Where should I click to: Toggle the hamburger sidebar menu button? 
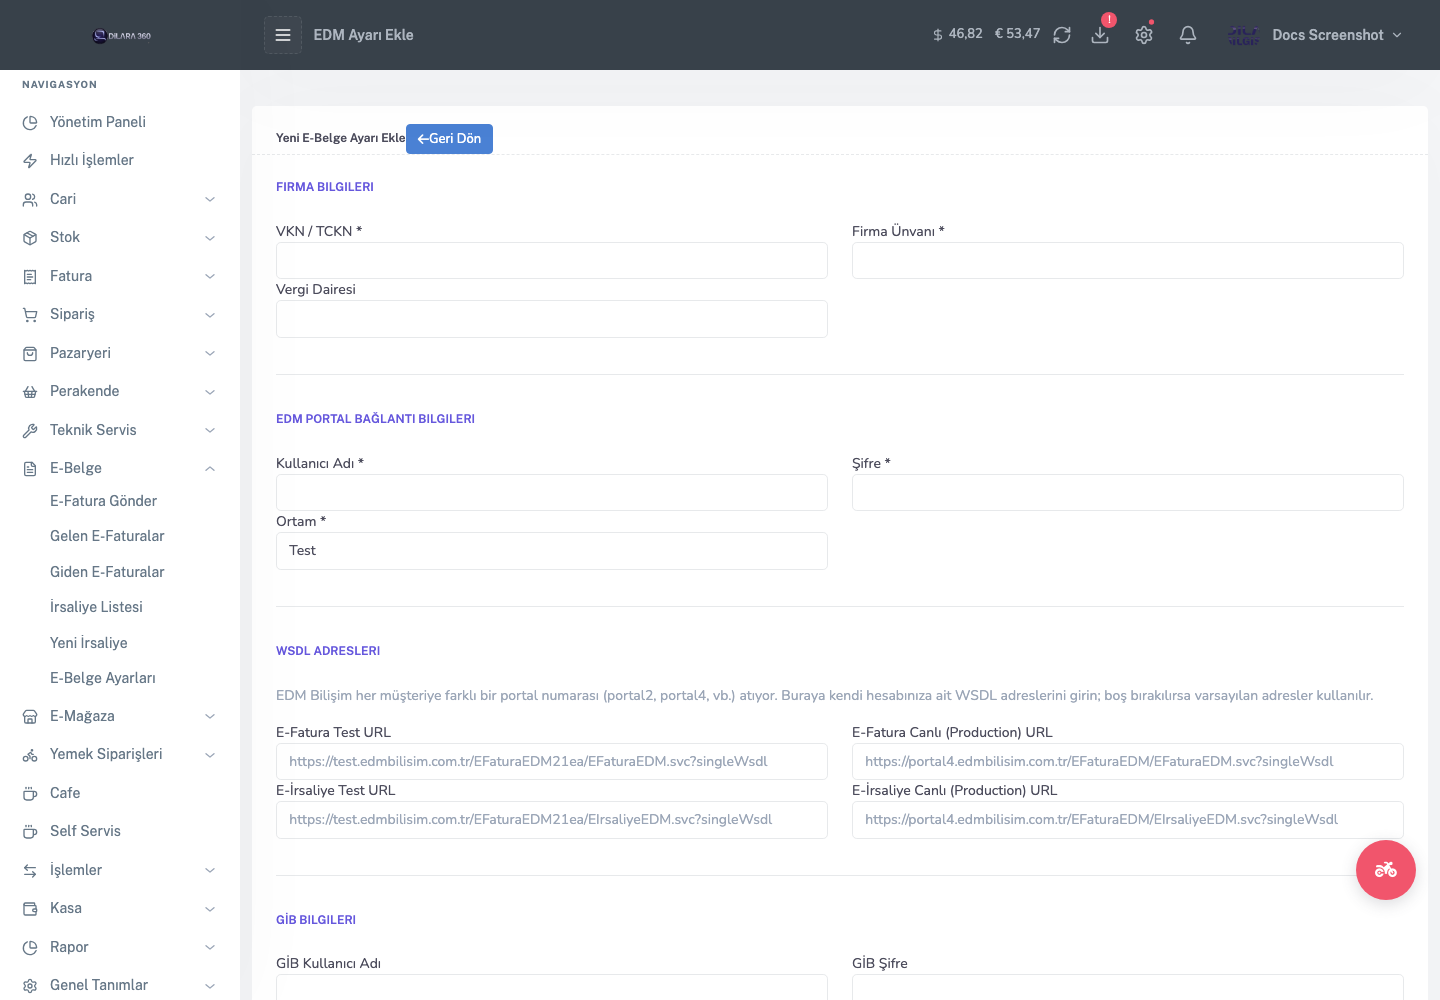(x=283, y=35)
